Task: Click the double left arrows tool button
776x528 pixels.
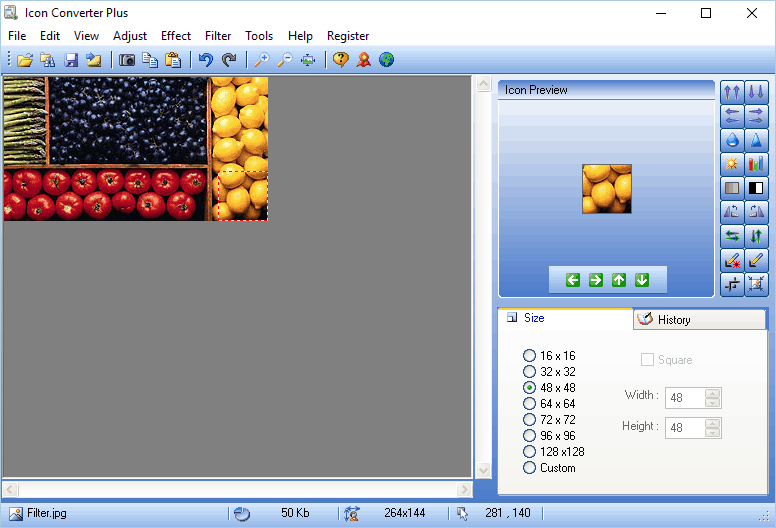Action: pyautogui.click(x=732, y=116)
